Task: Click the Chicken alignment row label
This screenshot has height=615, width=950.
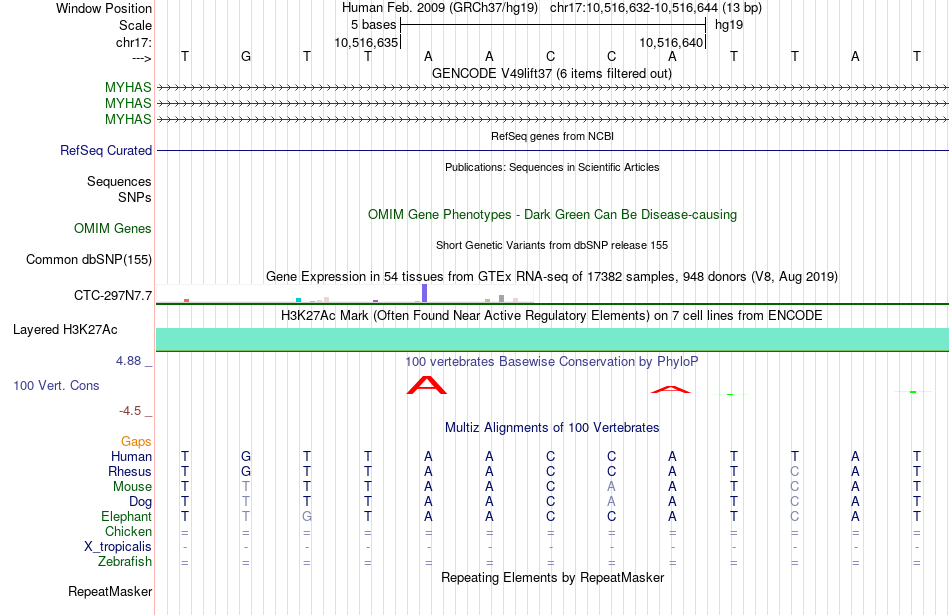Action: 128,531
